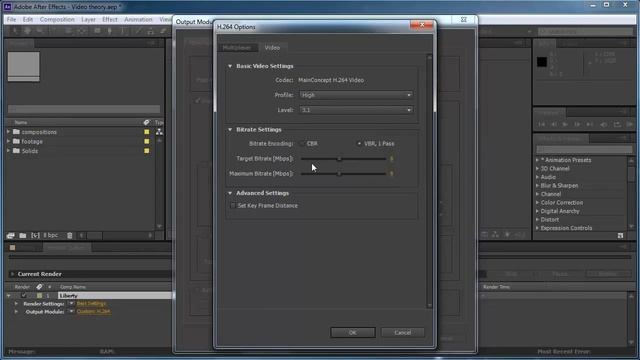The width and height of the screenshot is (640, 360).
Task: Open the 8 bpc color depth setting
Action: tap(51, 236)
